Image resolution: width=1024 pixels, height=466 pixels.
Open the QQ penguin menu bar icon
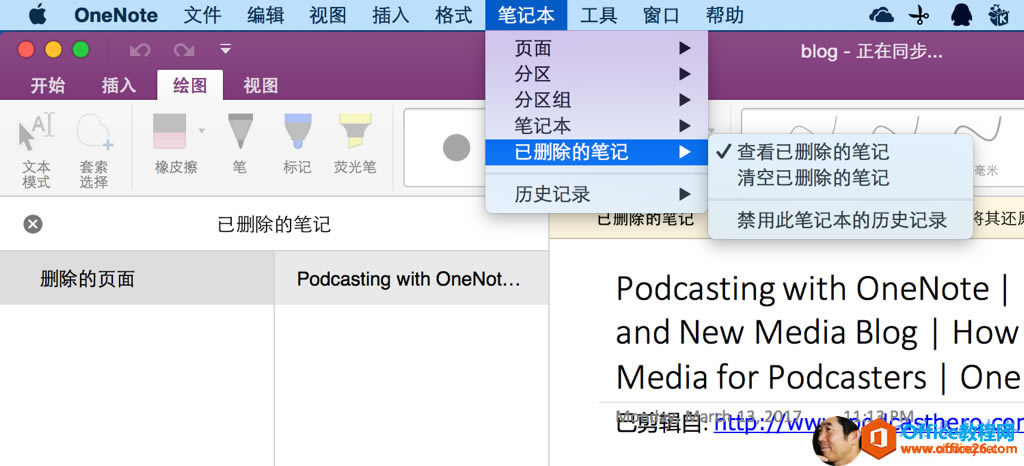(x=961, y=15)
